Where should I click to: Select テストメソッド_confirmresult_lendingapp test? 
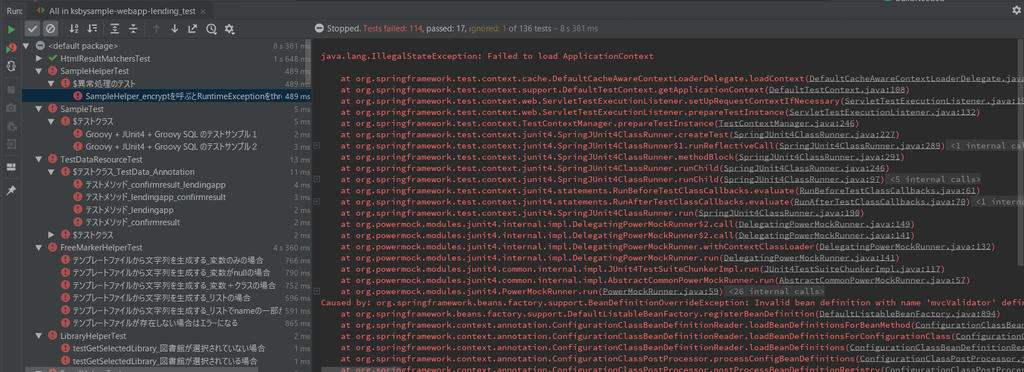tap(166, 184)
